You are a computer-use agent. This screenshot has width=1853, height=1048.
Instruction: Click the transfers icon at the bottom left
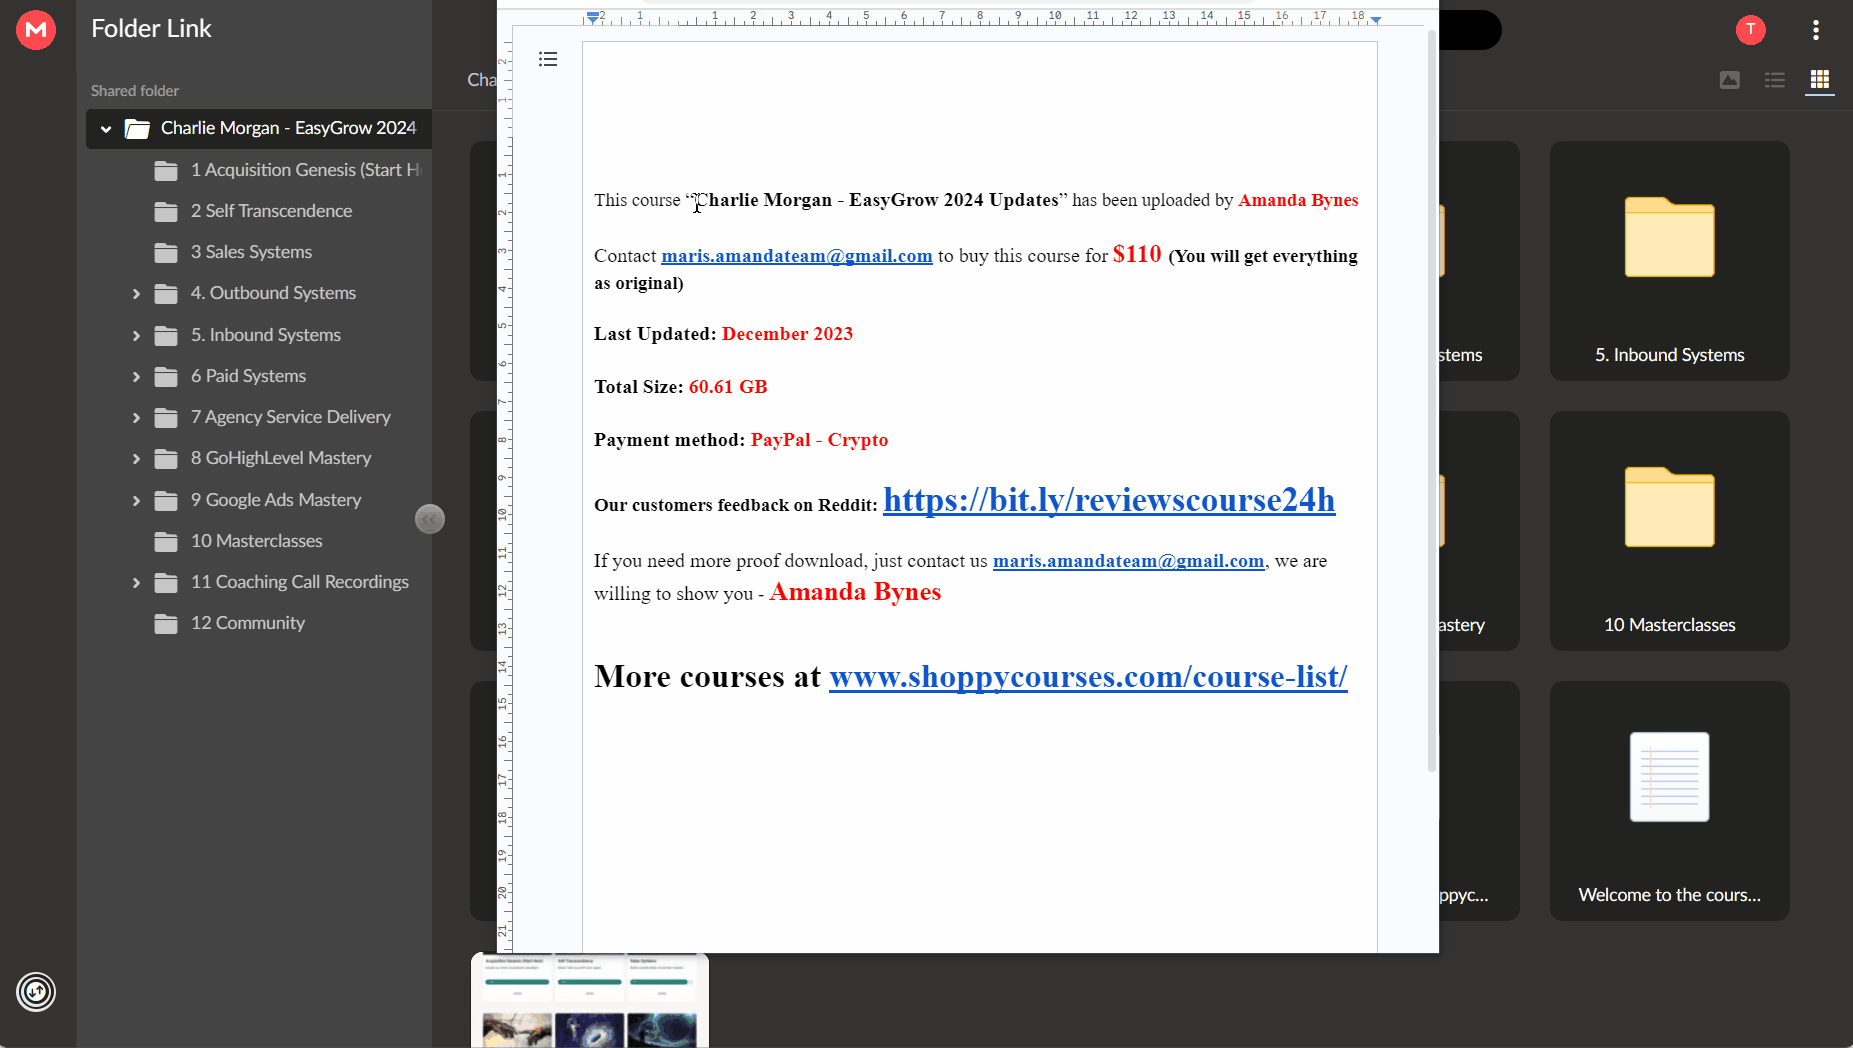pyautogui.click(x=36, y=992)
